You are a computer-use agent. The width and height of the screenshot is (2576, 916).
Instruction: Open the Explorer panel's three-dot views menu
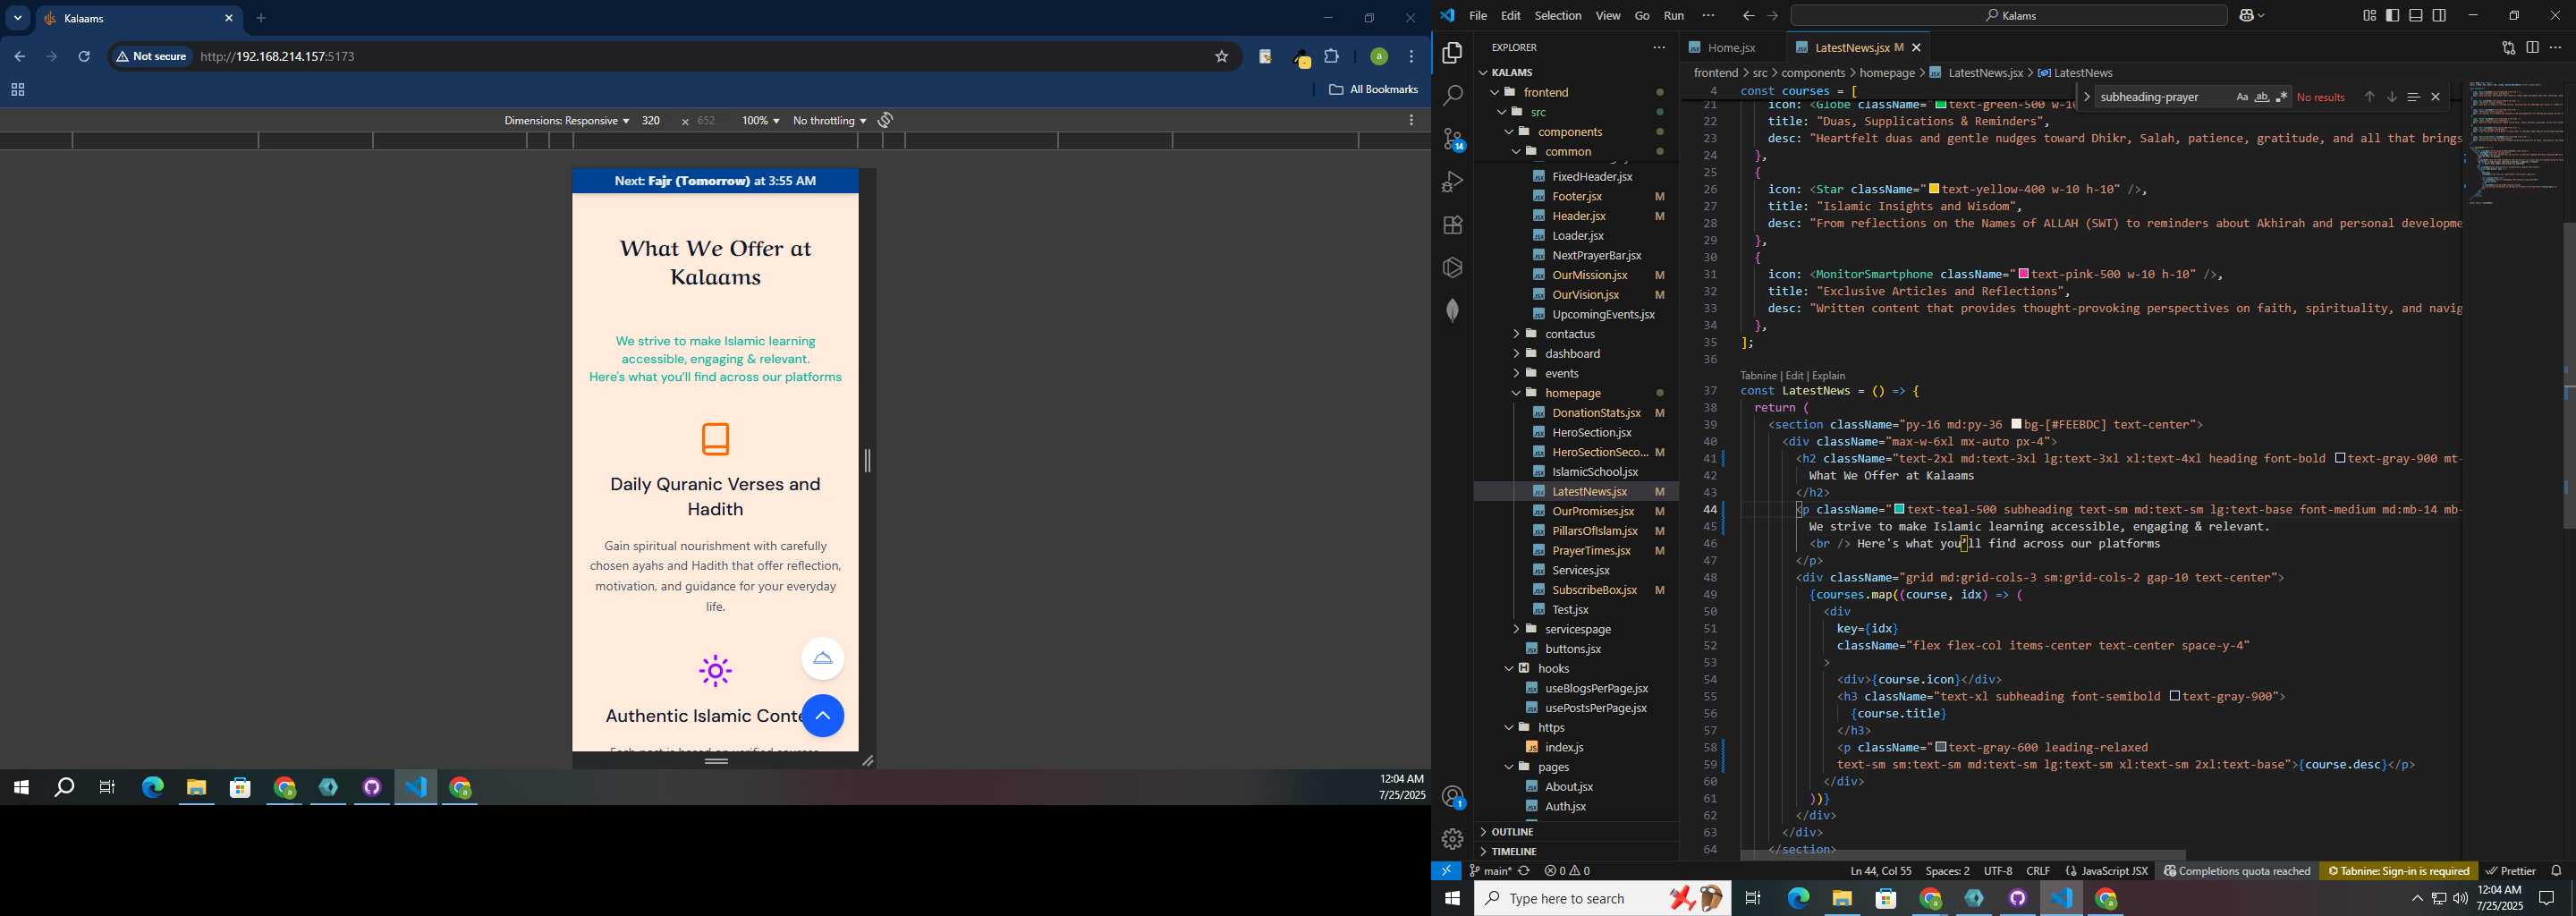click(1659, 47)
